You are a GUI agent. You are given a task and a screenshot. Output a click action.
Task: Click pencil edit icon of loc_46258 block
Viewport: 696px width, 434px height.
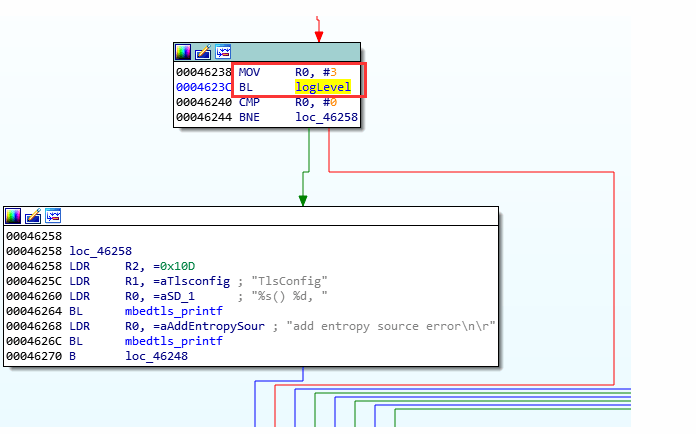[x=33, y=216]
